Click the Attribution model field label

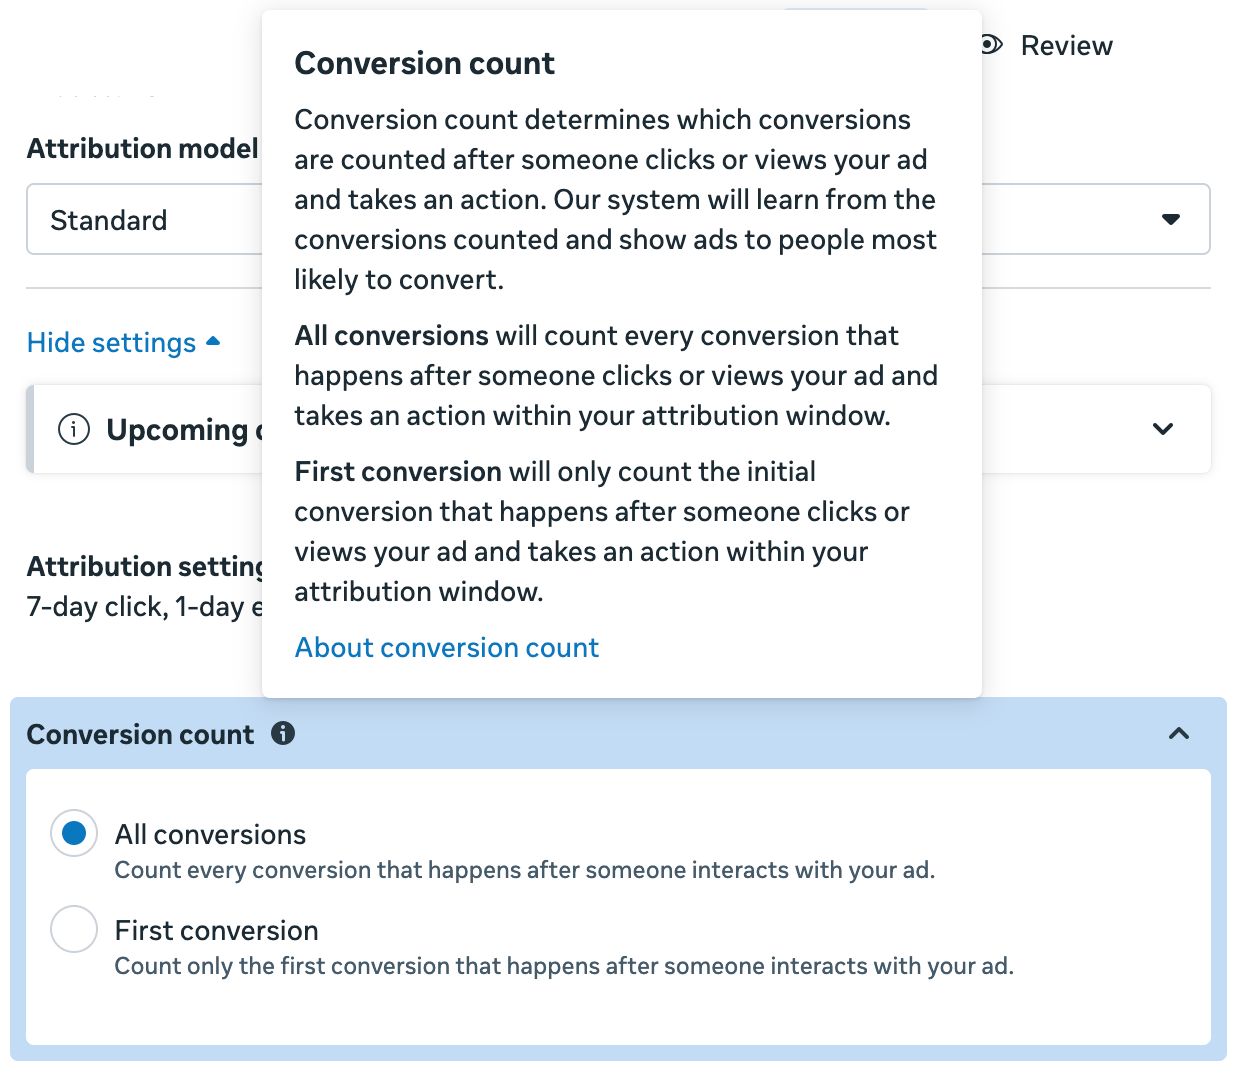click(142, 149)
